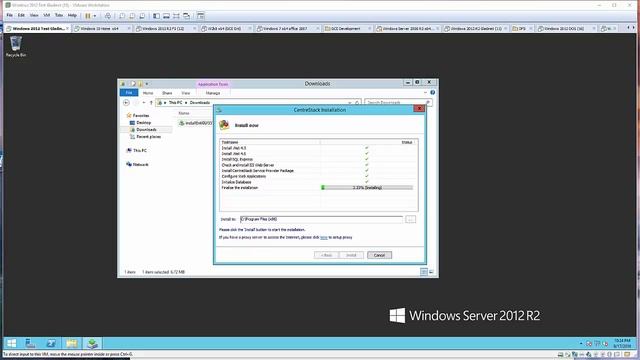Open PowerShell from the taskbar
Viewport: 640px width, 360px height.
point(51,343)
